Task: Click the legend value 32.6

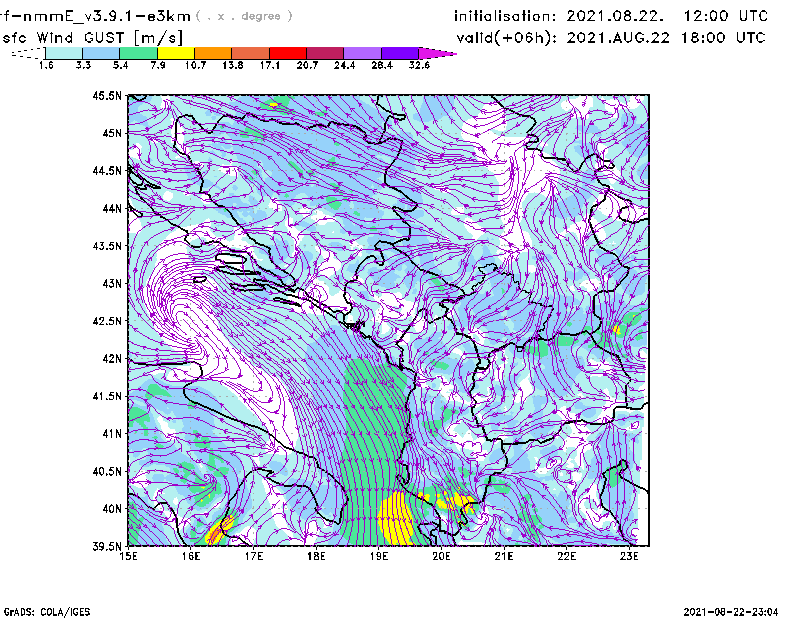Action: coord(419,65)
